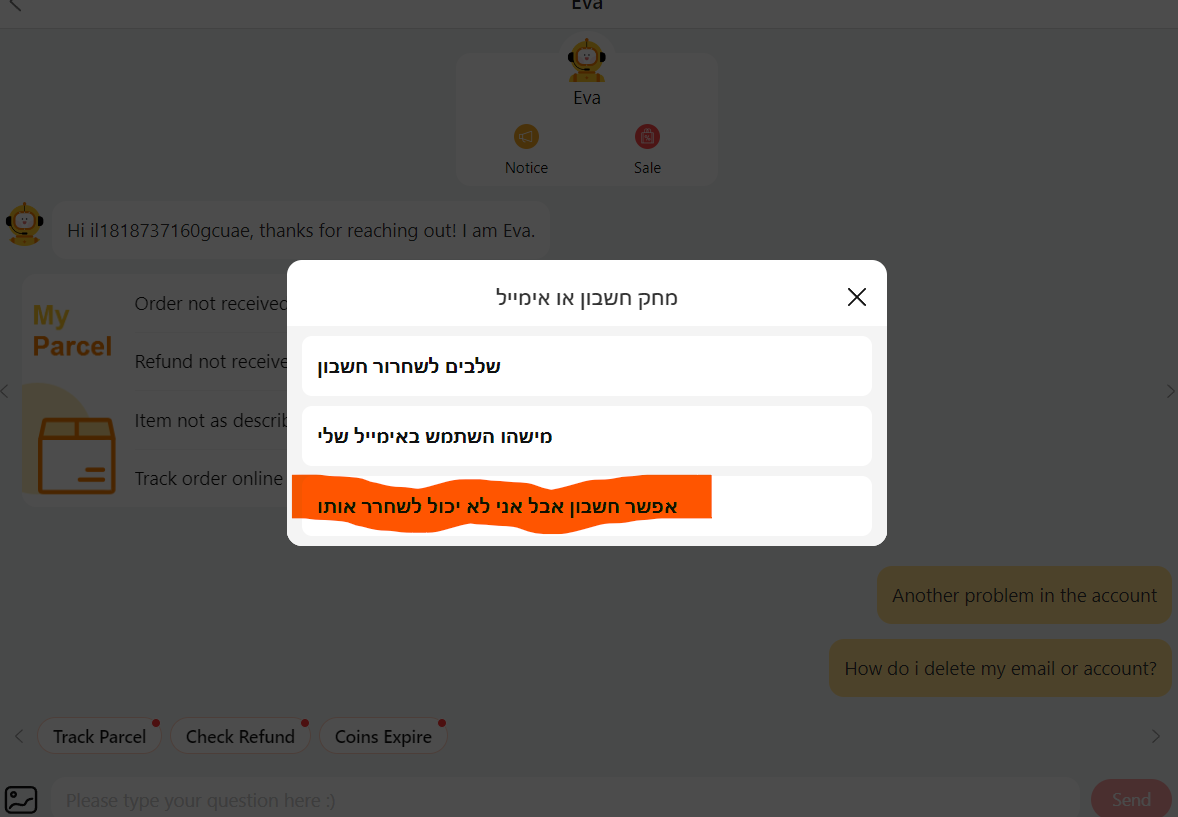Viewport: 1178px width, 817px height.
Task: Select 'Item not as described' in My Parcel
Action: click(211, 420)
